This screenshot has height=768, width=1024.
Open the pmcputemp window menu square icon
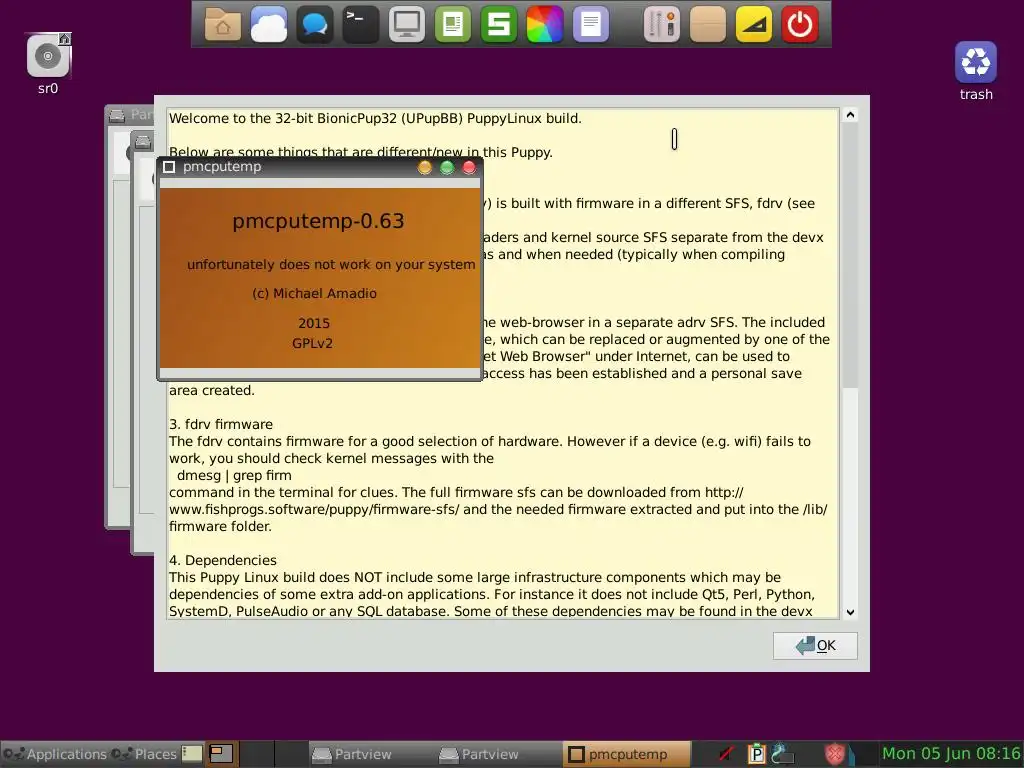(169, 167)
